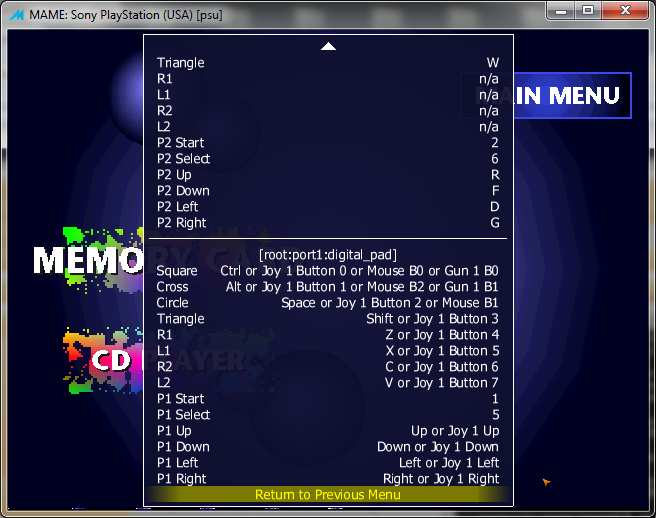Choose the P2 Select mapping row
656x518 pixels.
click(x=327, y=159)
